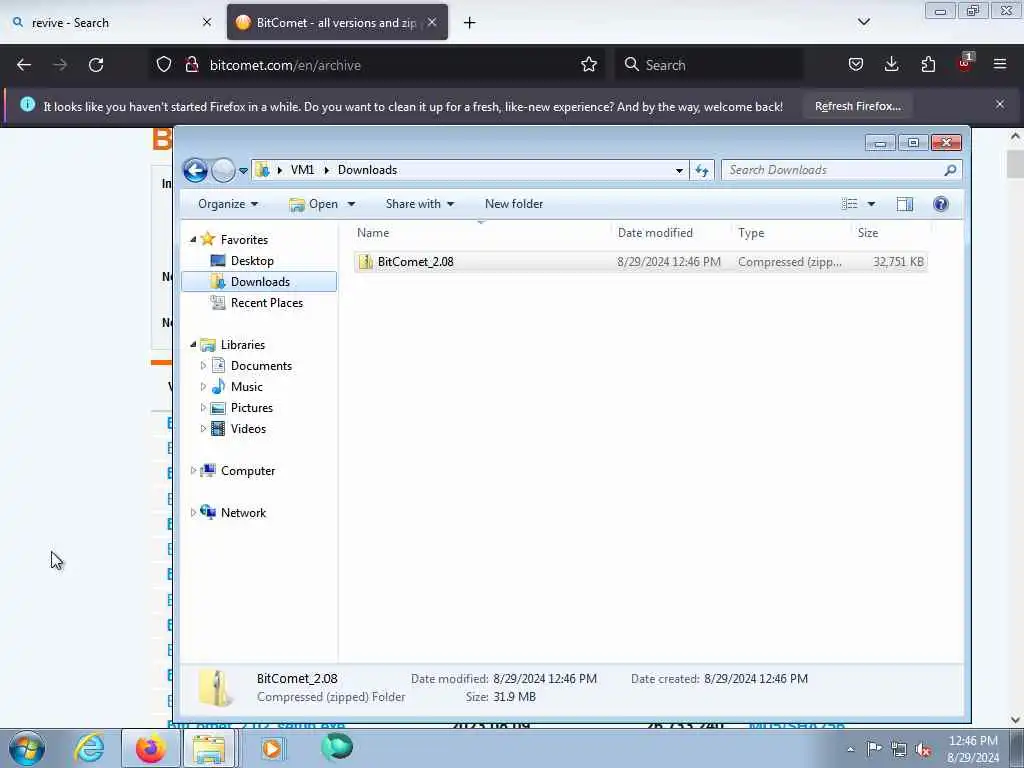Click the Firefox search box

tap(709, 65)
